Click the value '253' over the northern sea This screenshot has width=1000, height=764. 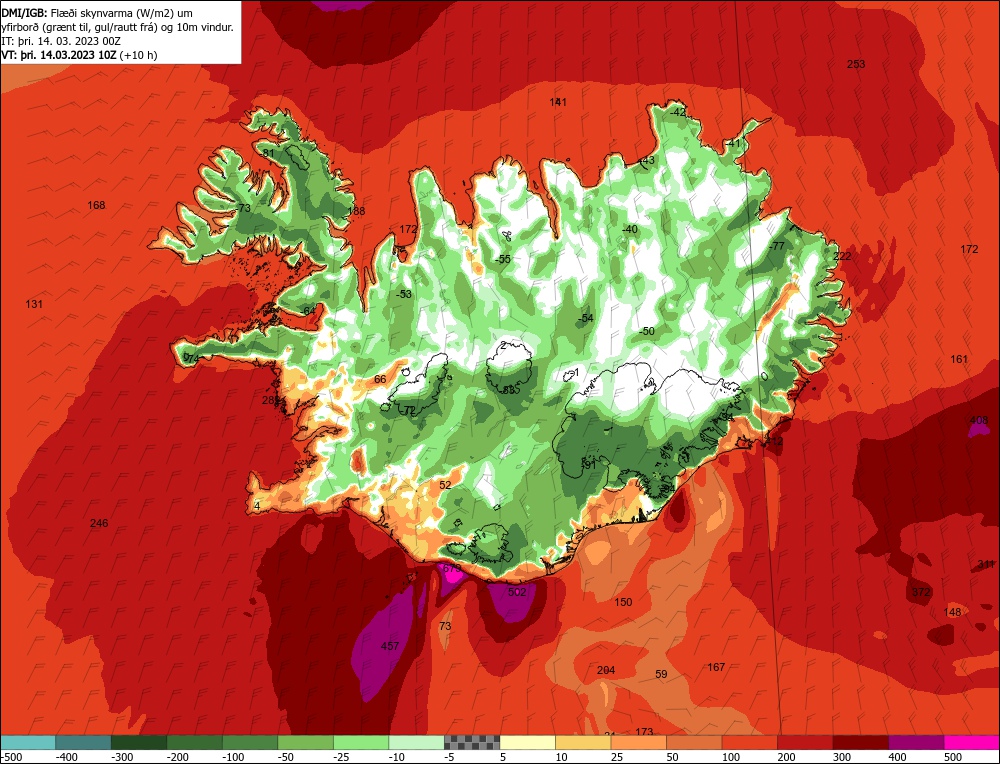[856, 64]
